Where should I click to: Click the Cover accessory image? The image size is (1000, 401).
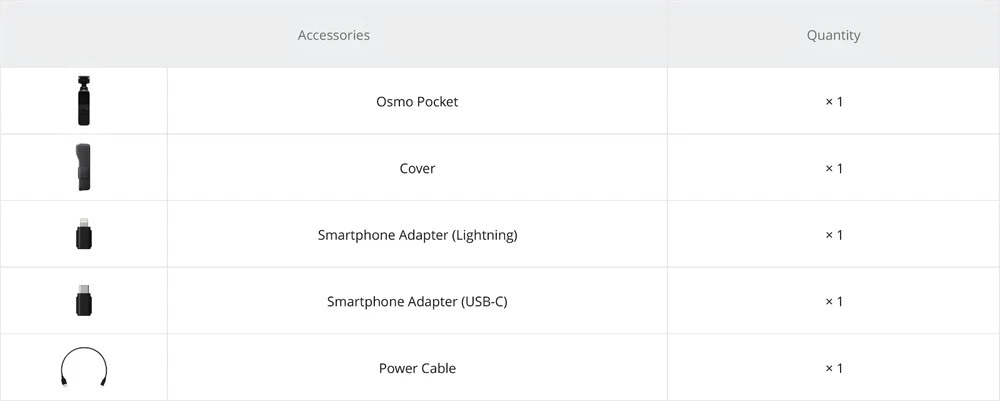(x=84, y=168)
